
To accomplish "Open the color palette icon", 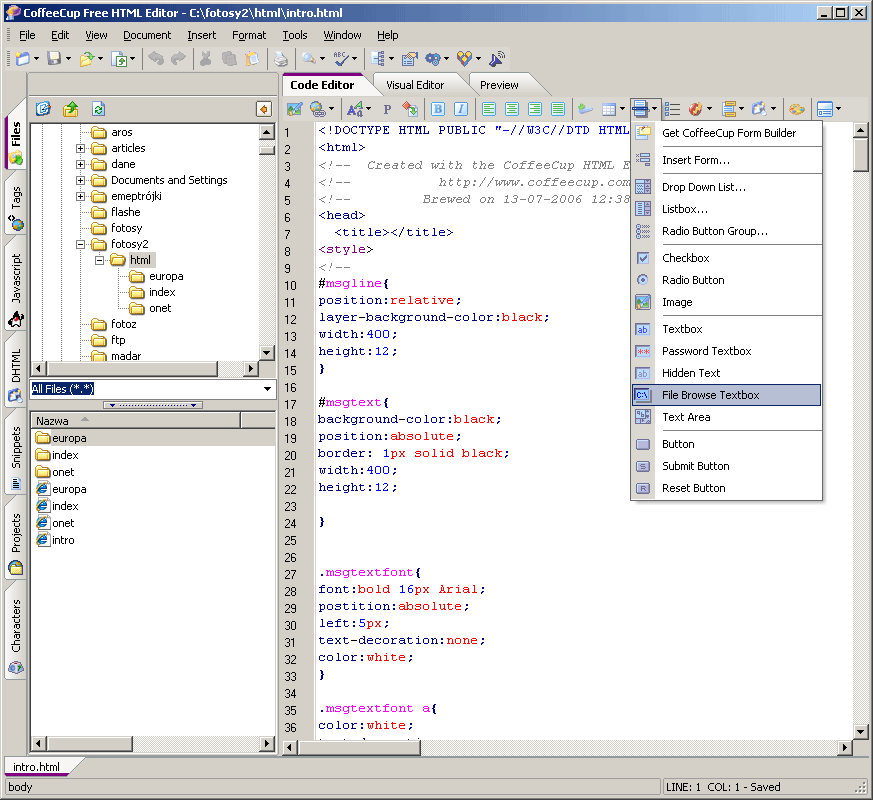I will pos(797,109).
